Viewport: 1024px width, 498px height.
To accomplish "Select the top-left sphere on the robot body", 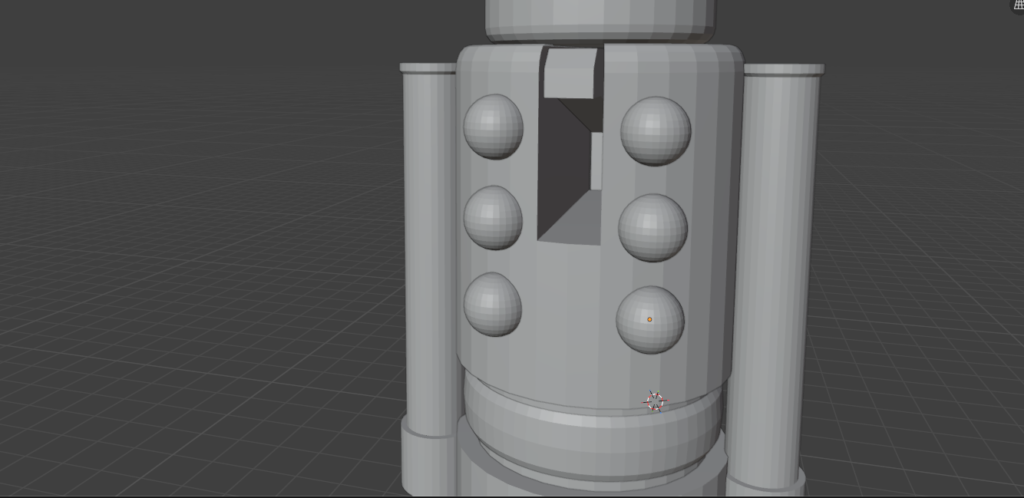I will [x=493, y=127].
